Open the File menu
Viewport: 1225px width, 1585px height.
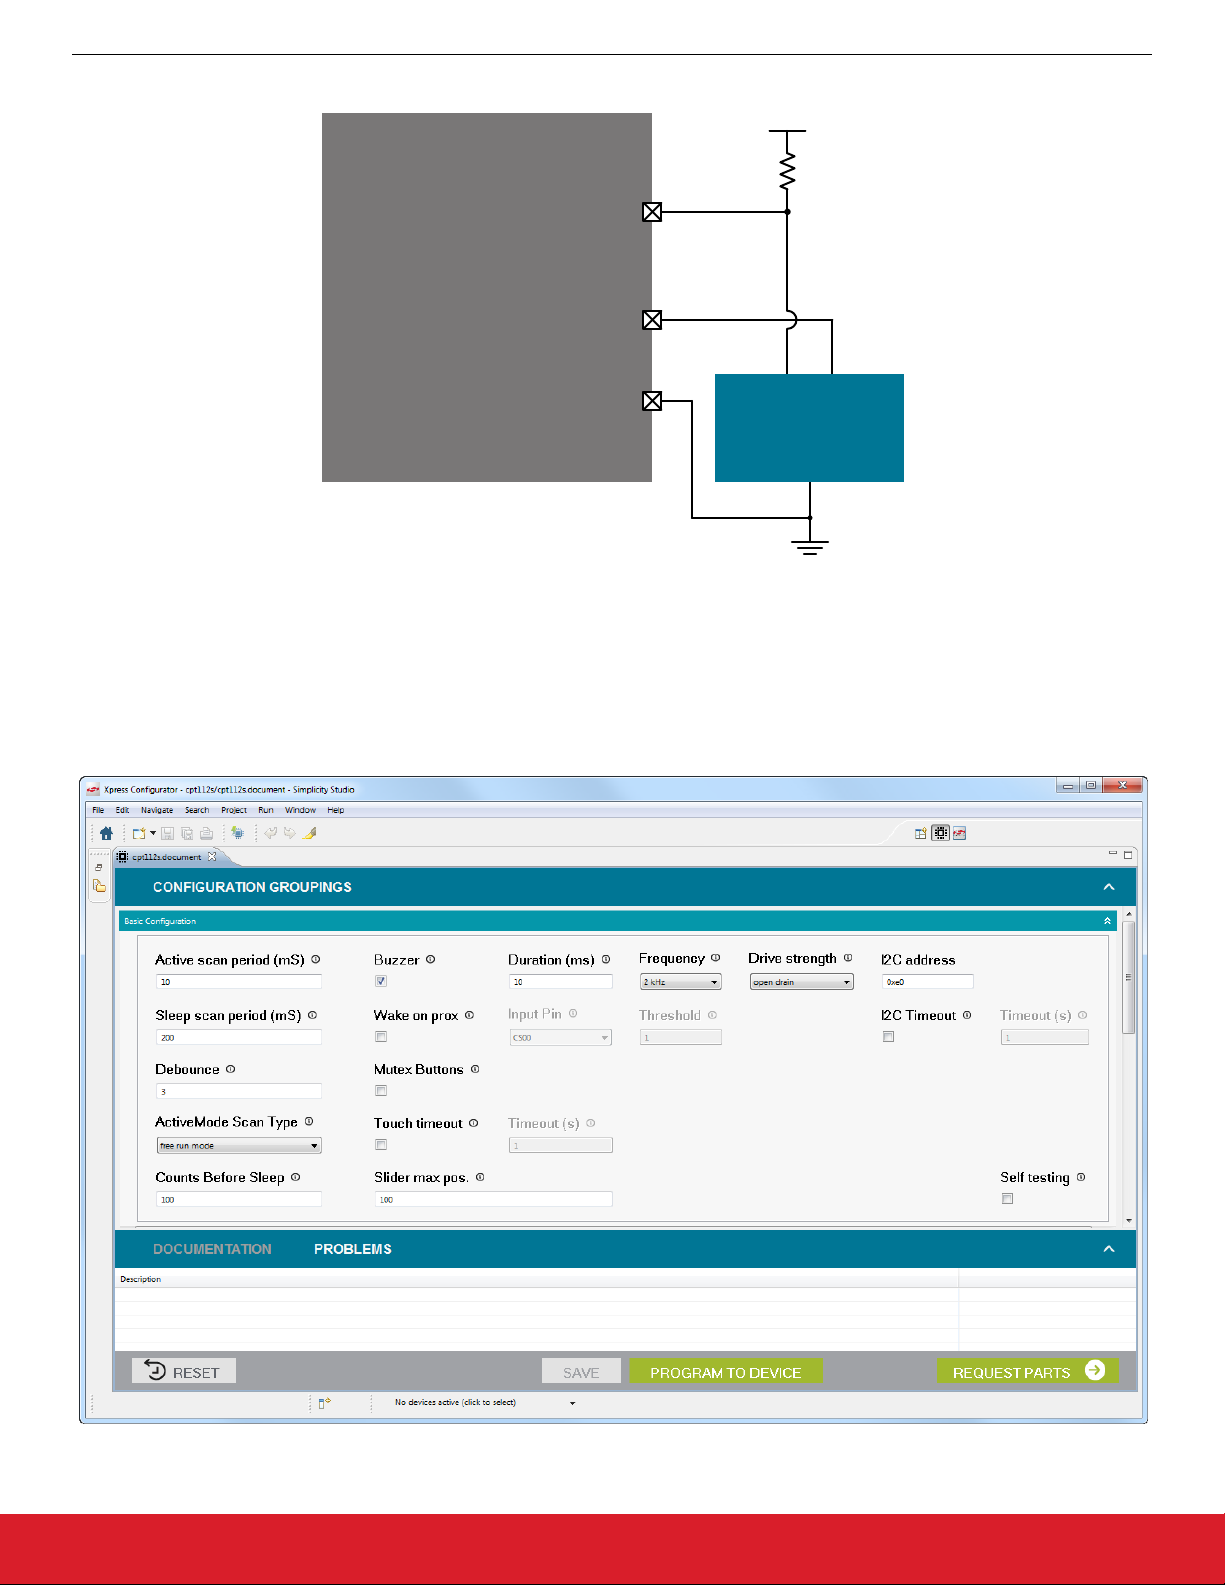point(98,810)
